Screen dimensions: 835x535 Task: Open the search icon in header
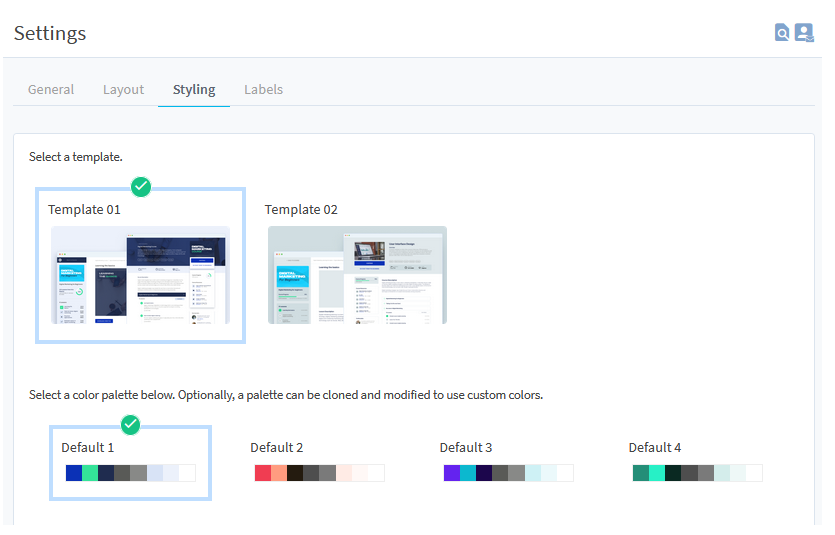782,32
